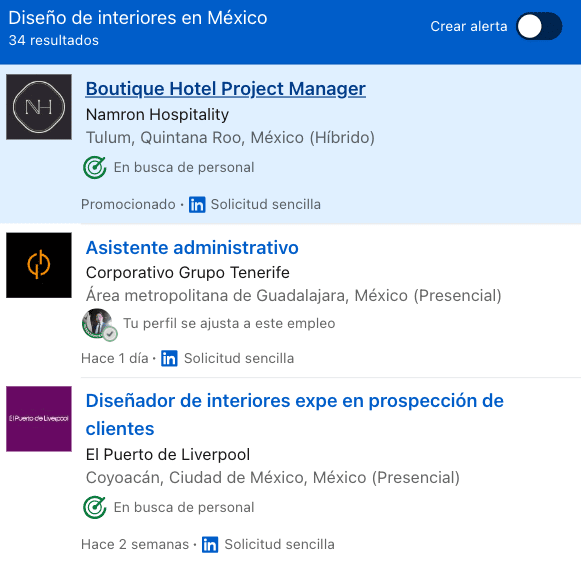The height and width of the screenshot is (561, 581).
Task: Click the Corporativo Grupo Tenerife company name
Action: [x=187, y=272]
